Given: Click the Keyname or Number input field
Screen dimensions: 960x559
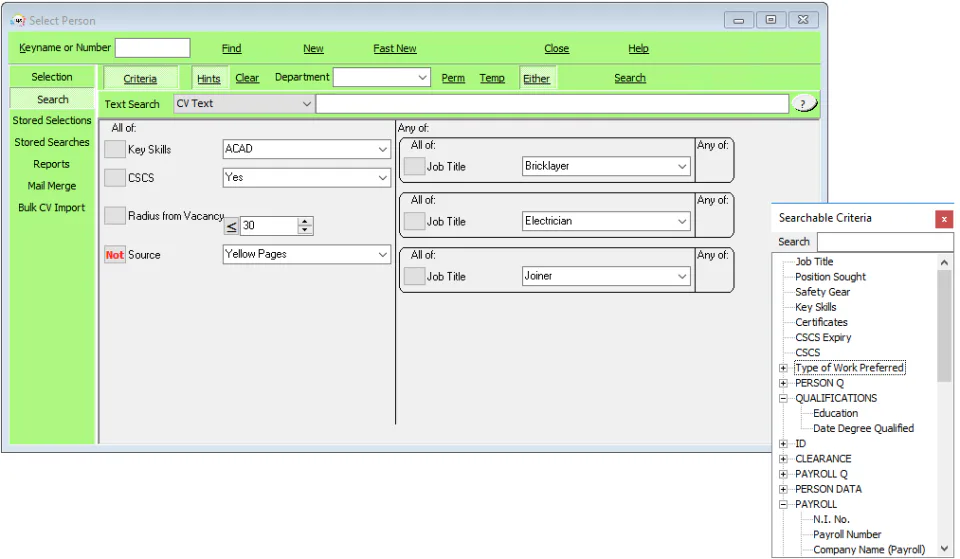Looking at the screenshot, I should [152, 48].
